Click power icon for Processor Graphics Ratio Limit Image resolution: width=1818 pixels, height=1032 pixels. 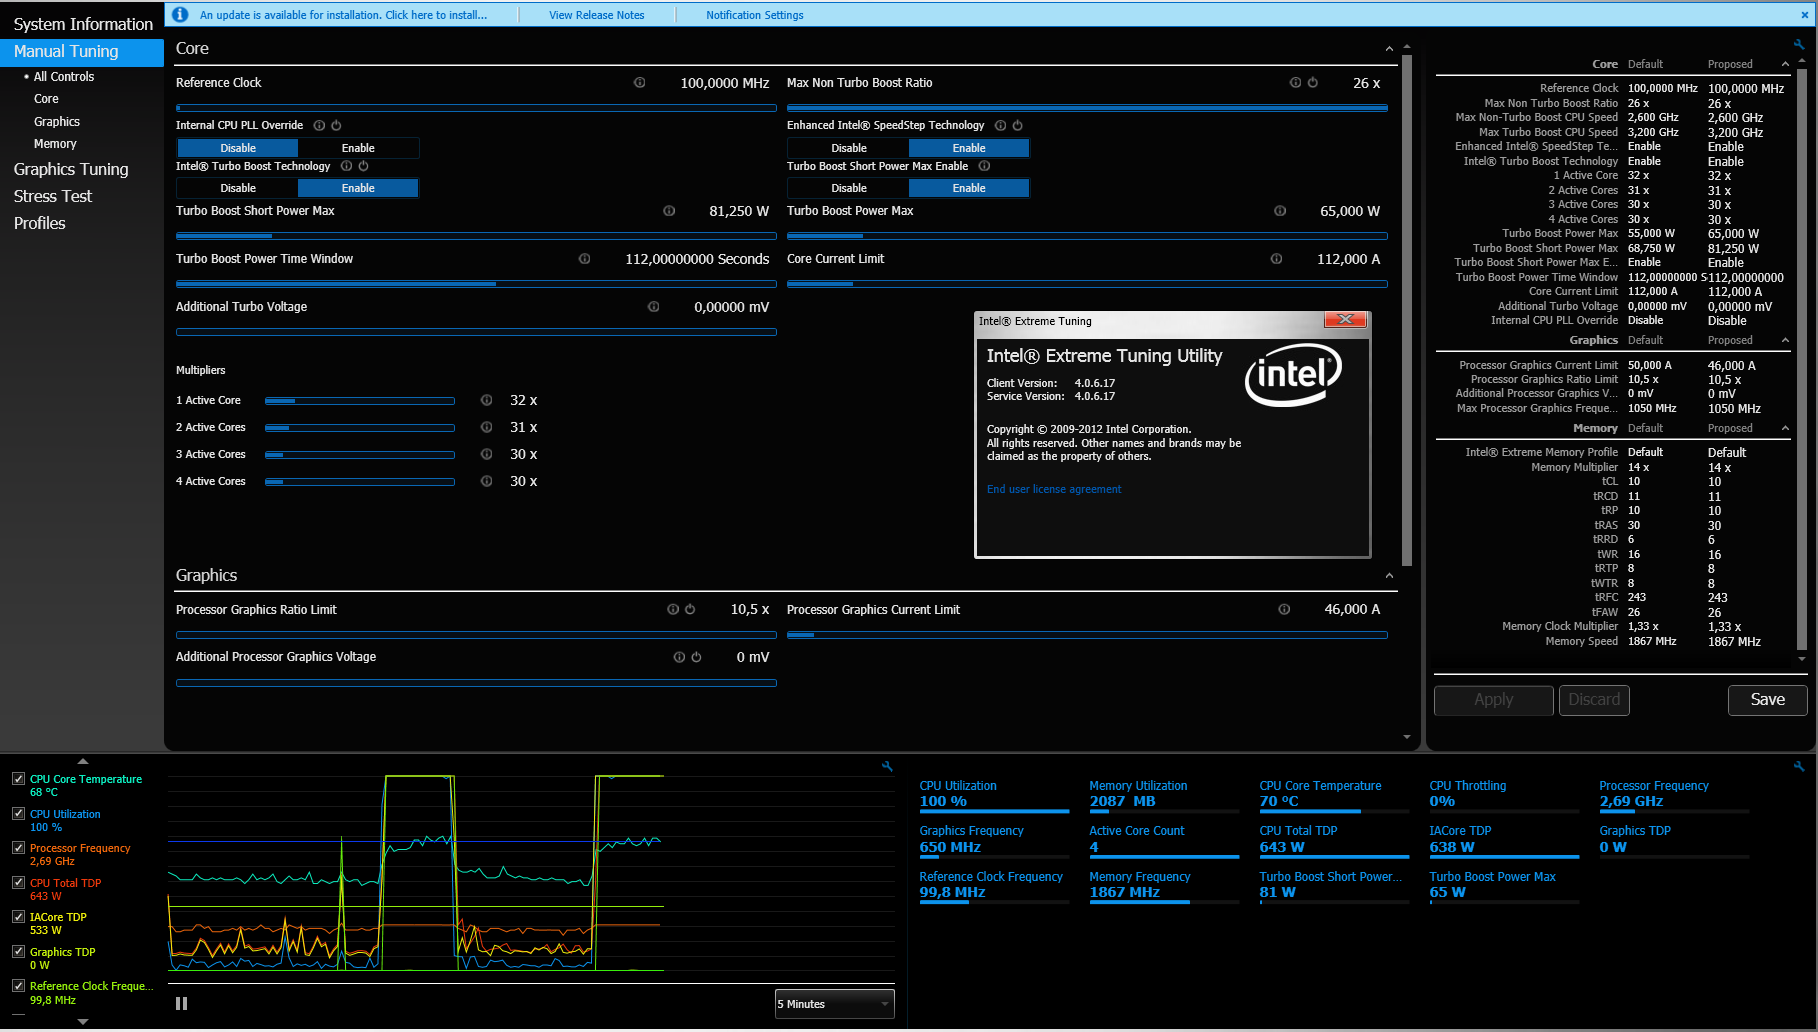pos(690,609)
